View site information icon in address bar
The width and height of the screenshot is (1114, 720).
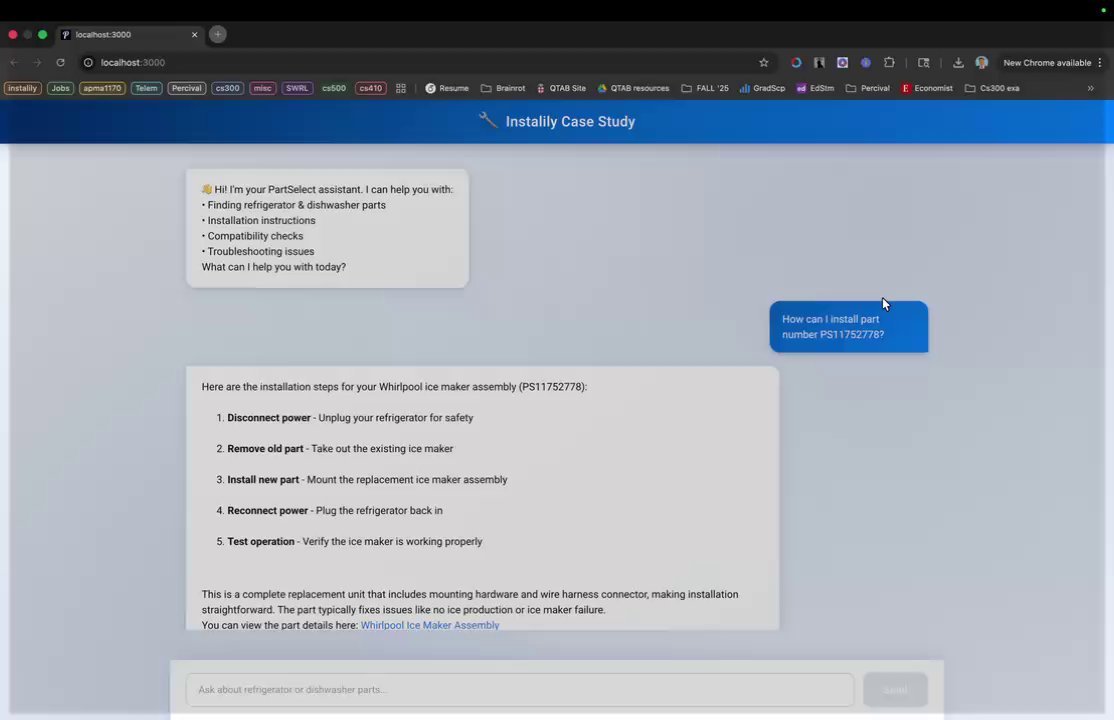point(88,63)
